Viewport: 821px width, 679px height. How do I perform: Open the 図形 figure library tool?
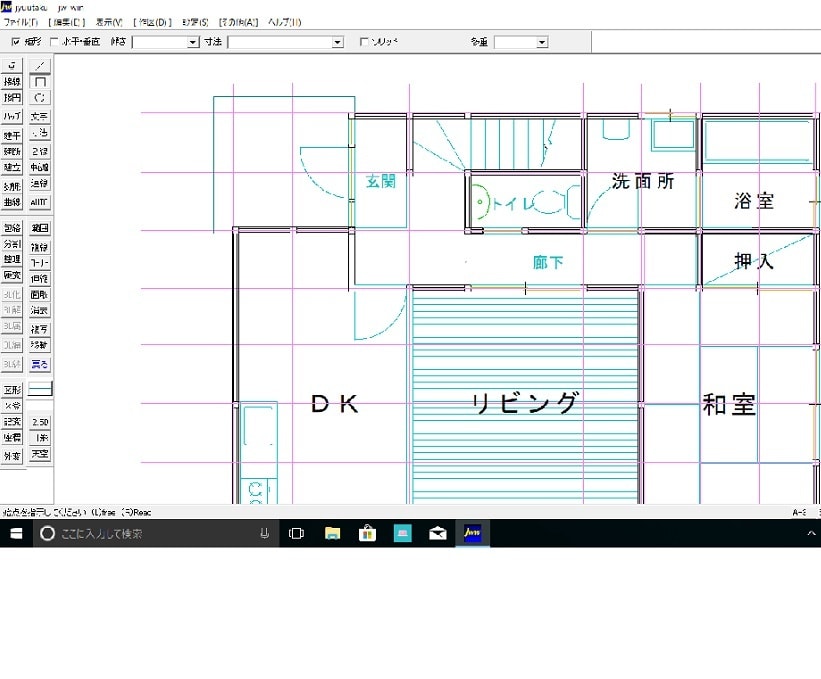pyautogui.click(x=12, y=390)
